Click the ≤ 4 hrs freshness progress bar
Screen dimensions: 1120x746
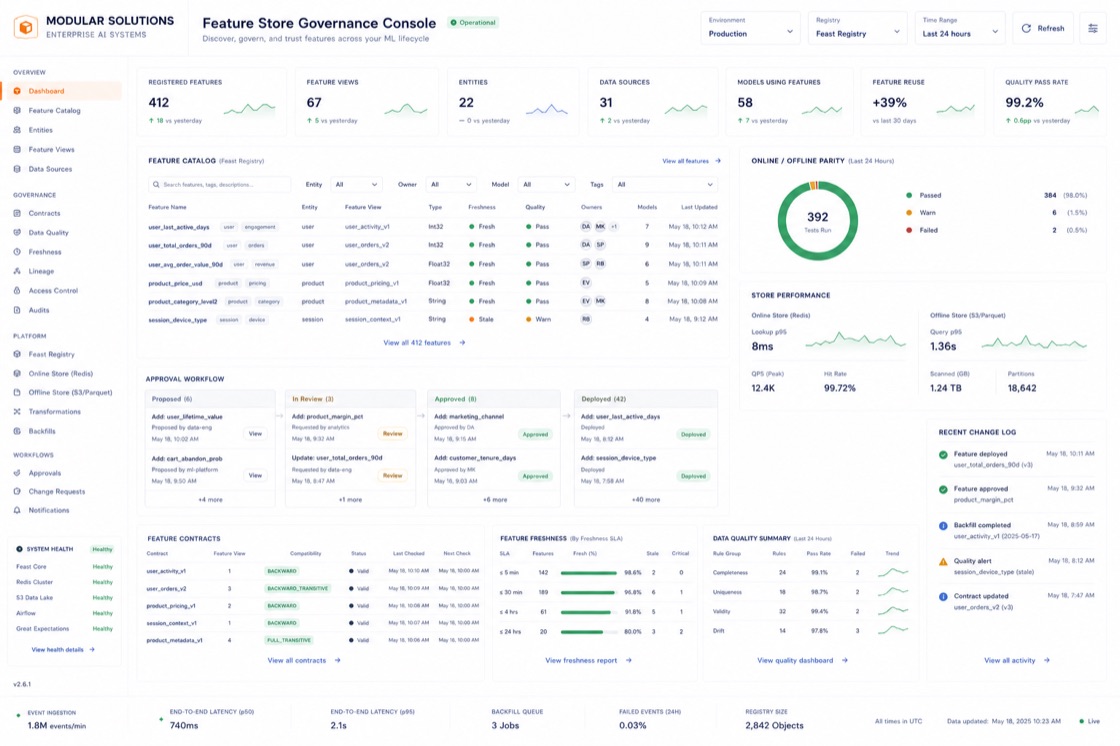pyautogui.click(x=589, y=612)
